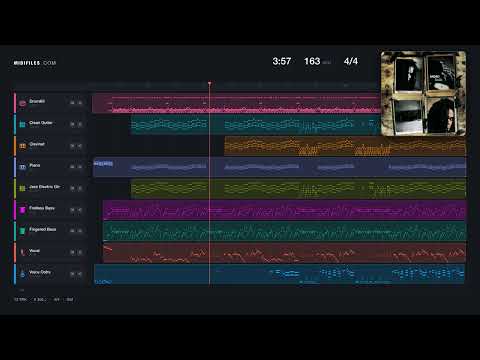Mute the Jazz Electric Gtr track
The image size is (480, 360).
tap(72, 188)
